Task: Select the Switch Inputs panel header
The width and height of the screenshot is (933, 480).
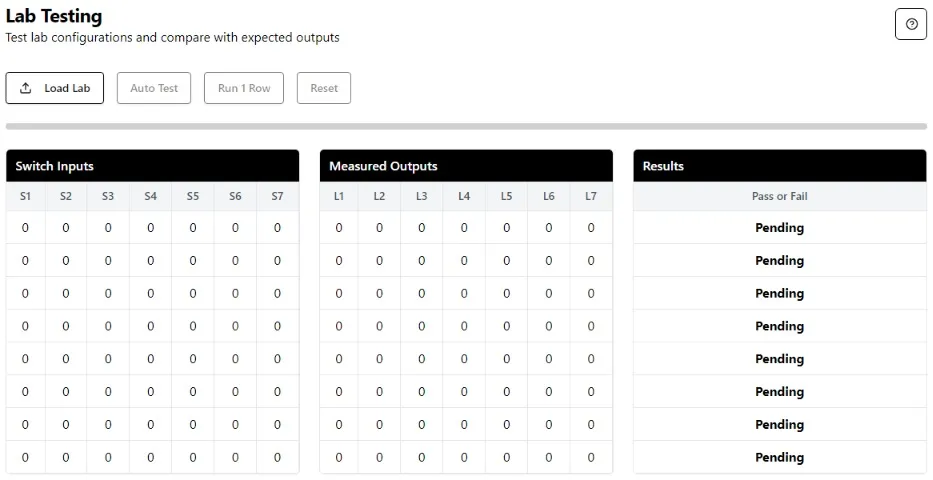Action: (152, 166)
